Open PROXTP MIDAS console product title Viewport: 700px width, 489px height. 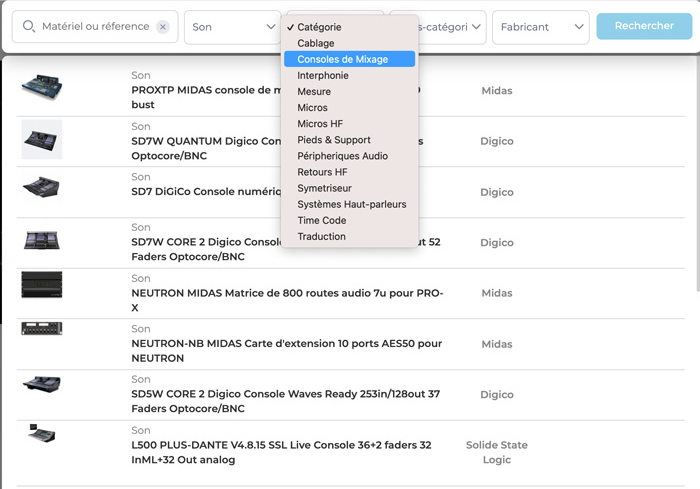[206, 97]
